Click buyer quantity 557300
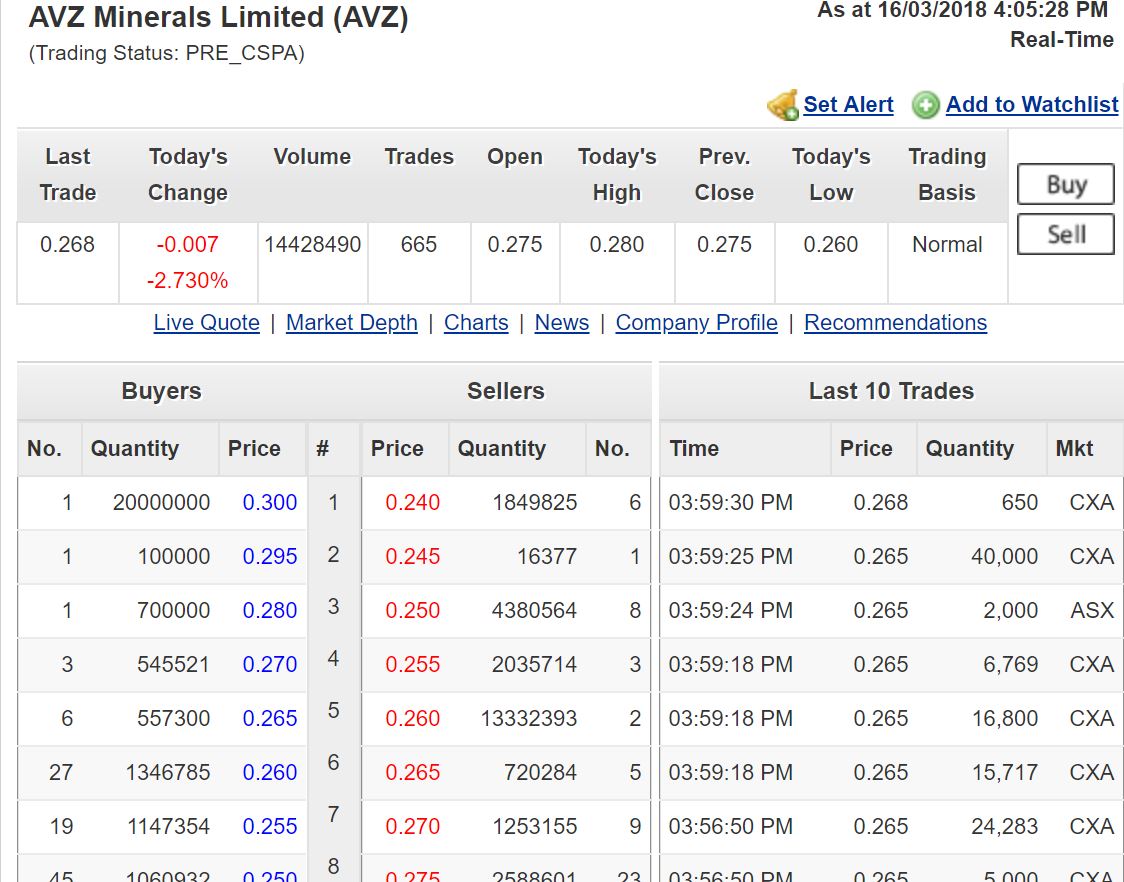The height and width of the screenshot is (882, 1124). click(173, 718)
